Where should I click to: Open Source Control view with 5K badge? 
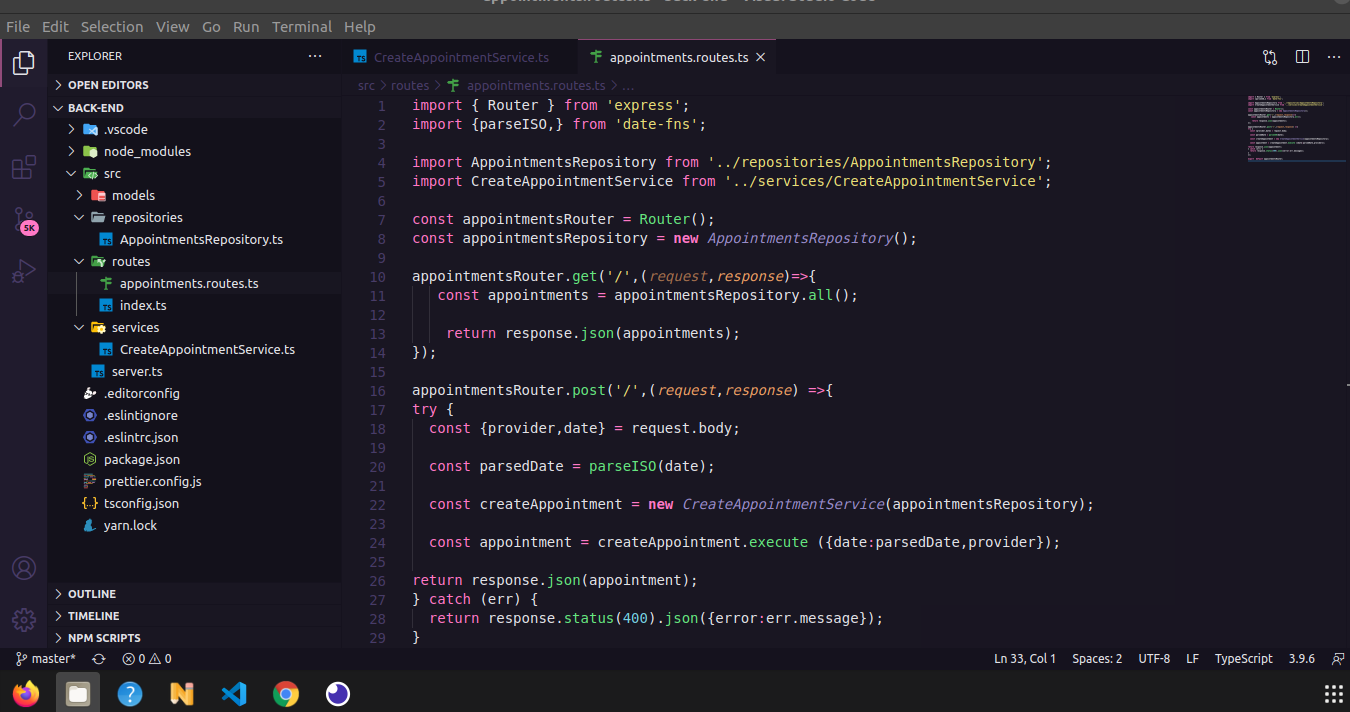[x=24, y=220]
